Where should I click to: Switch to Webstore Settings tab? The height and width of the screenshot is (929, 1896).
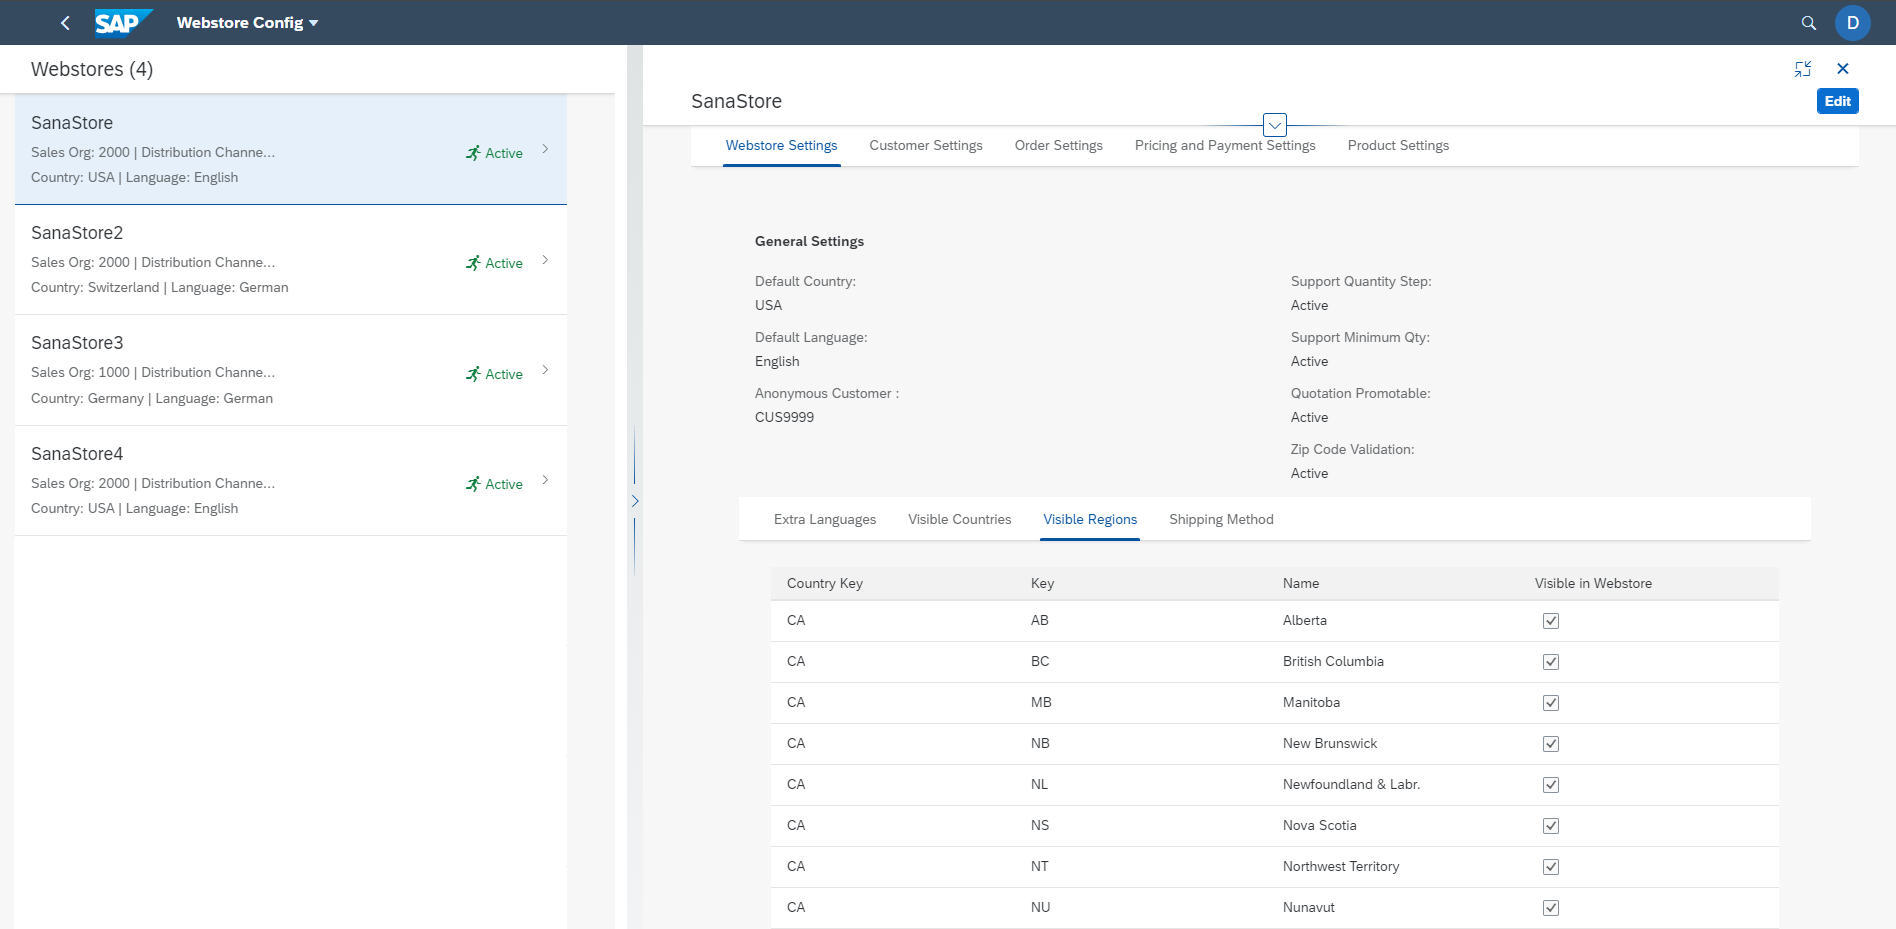click(781, 146)
